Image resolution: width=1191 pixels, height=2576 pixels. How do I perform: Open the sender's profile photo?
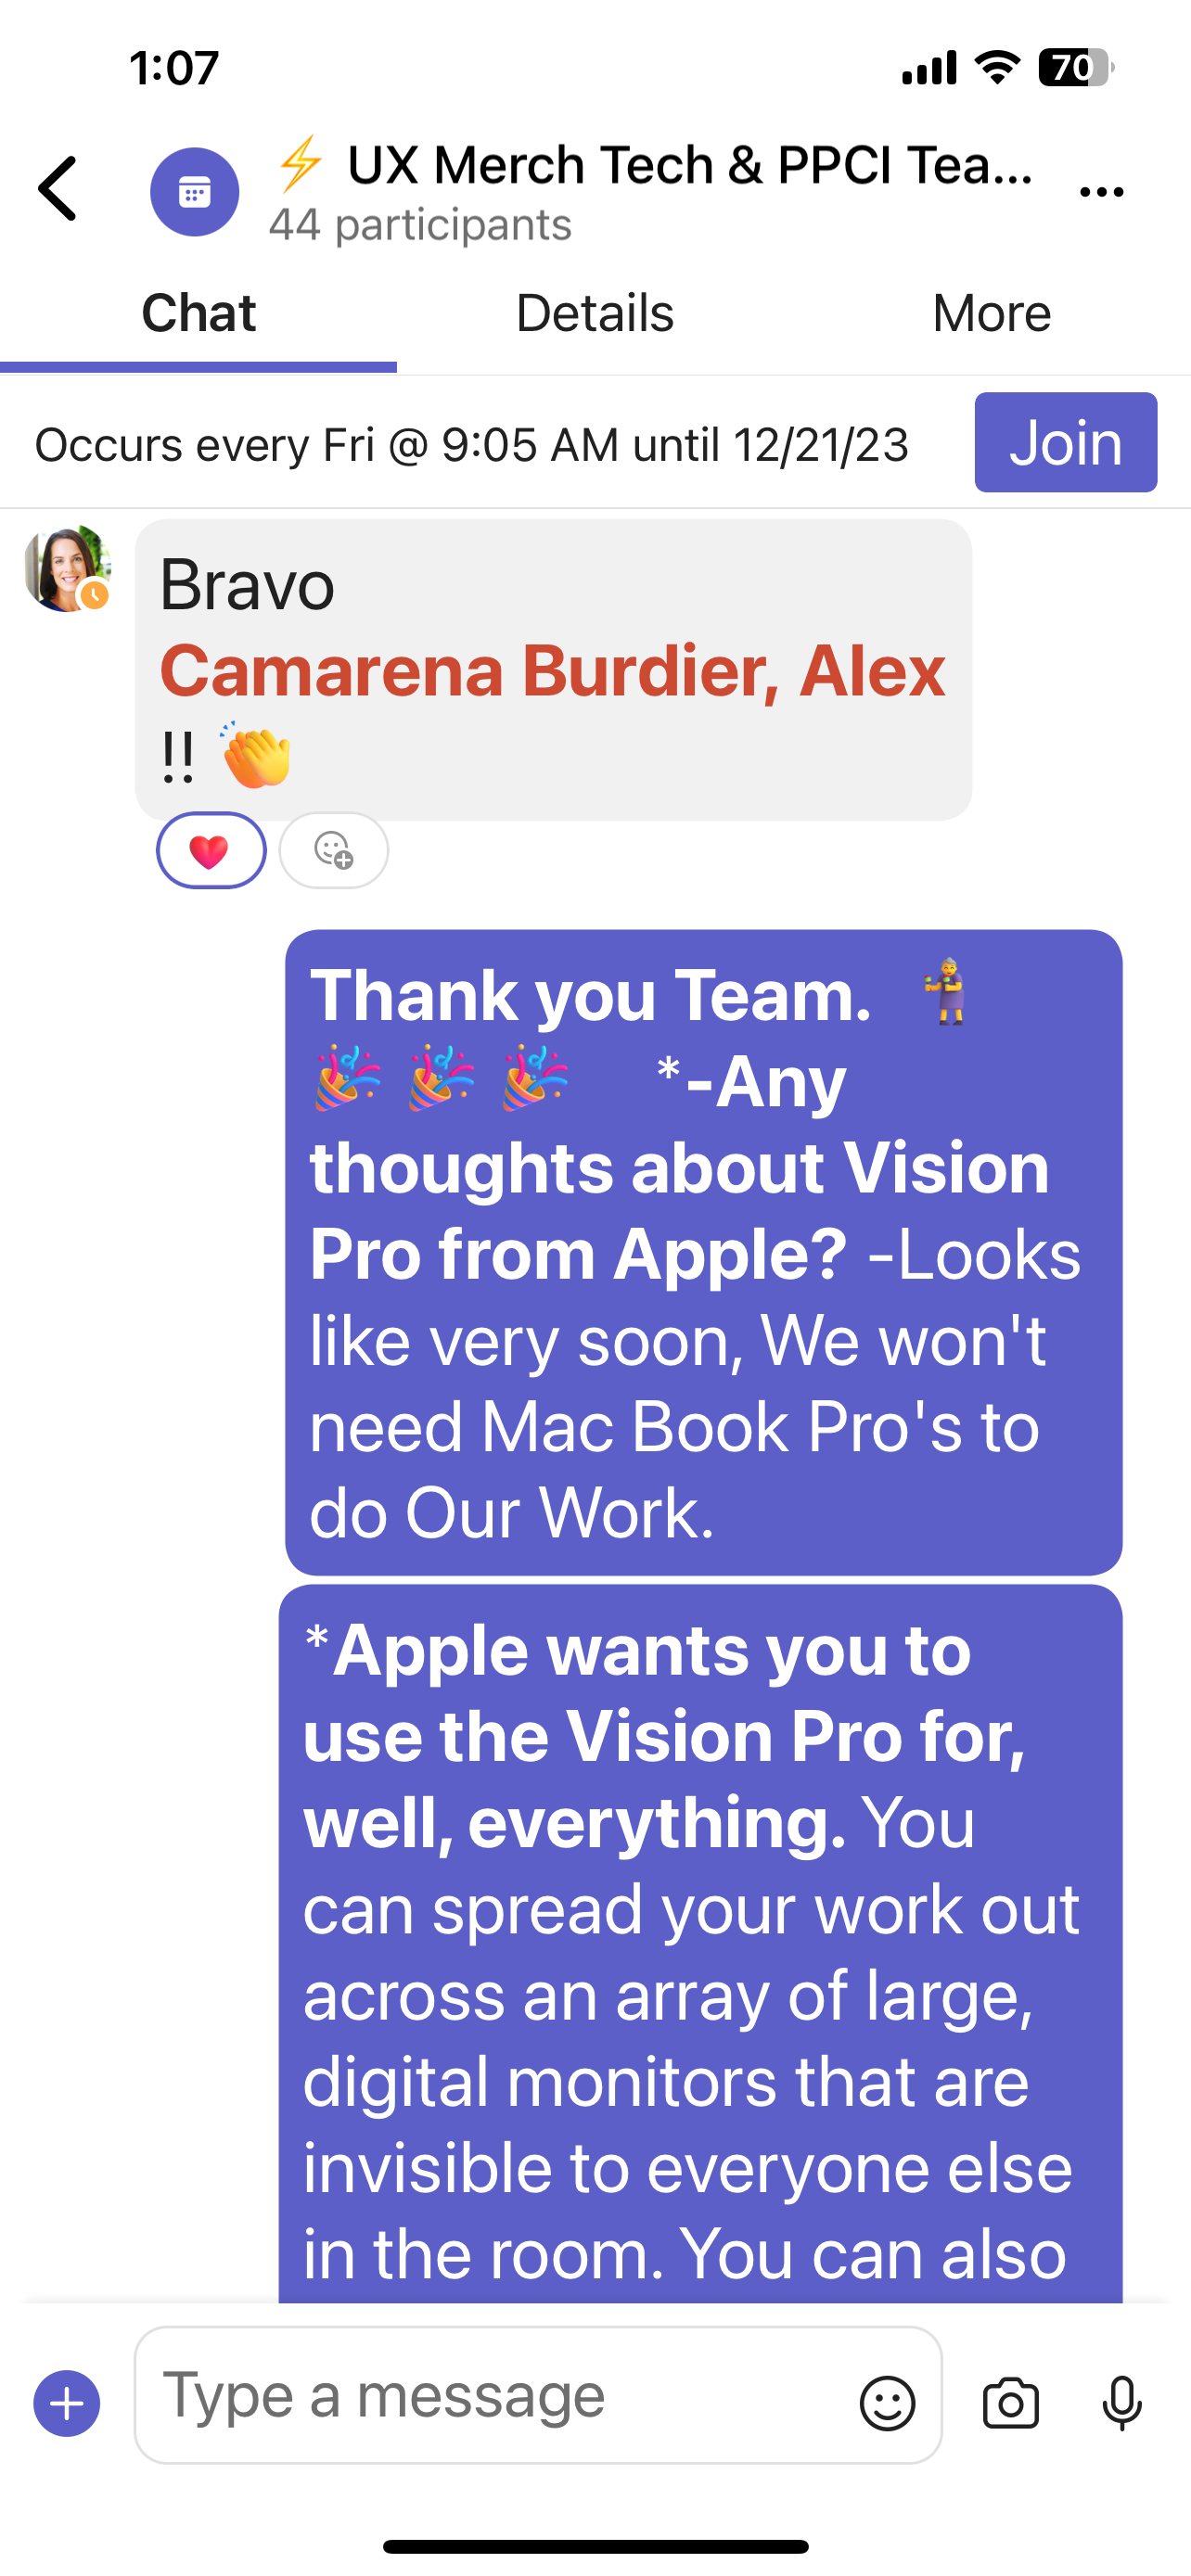67,568
